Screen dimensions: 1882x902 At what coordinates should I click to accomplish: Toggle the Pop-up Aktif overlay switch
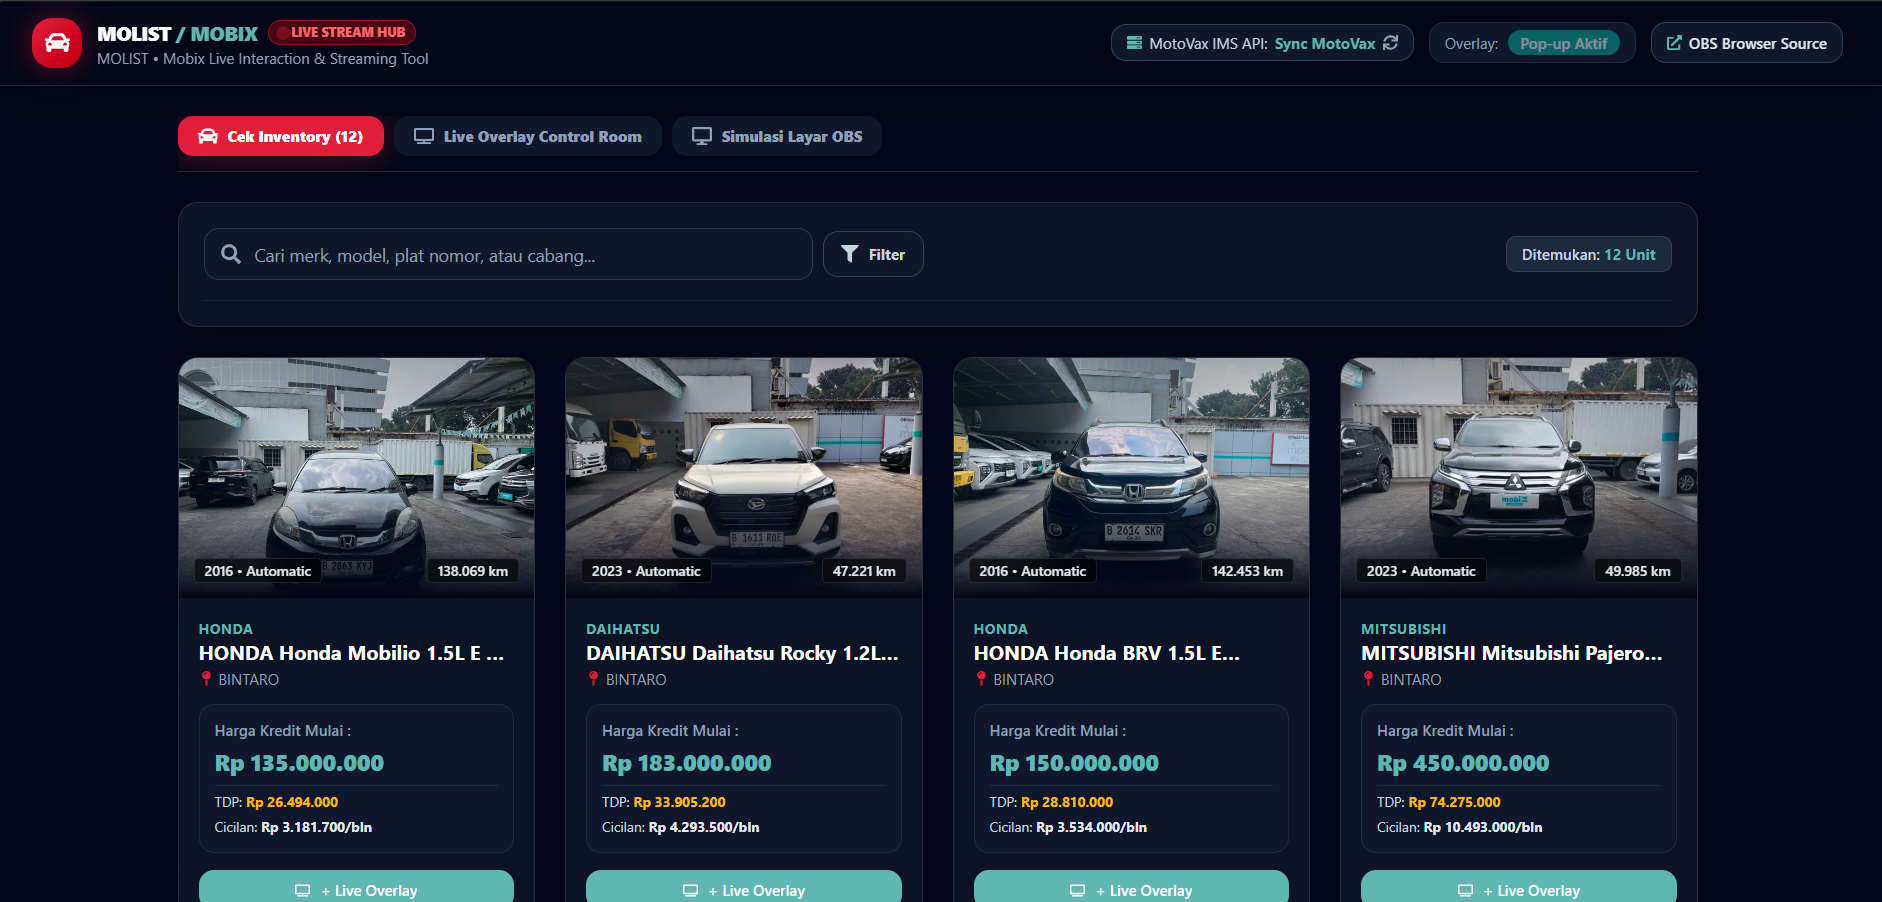click(1563, 43)
